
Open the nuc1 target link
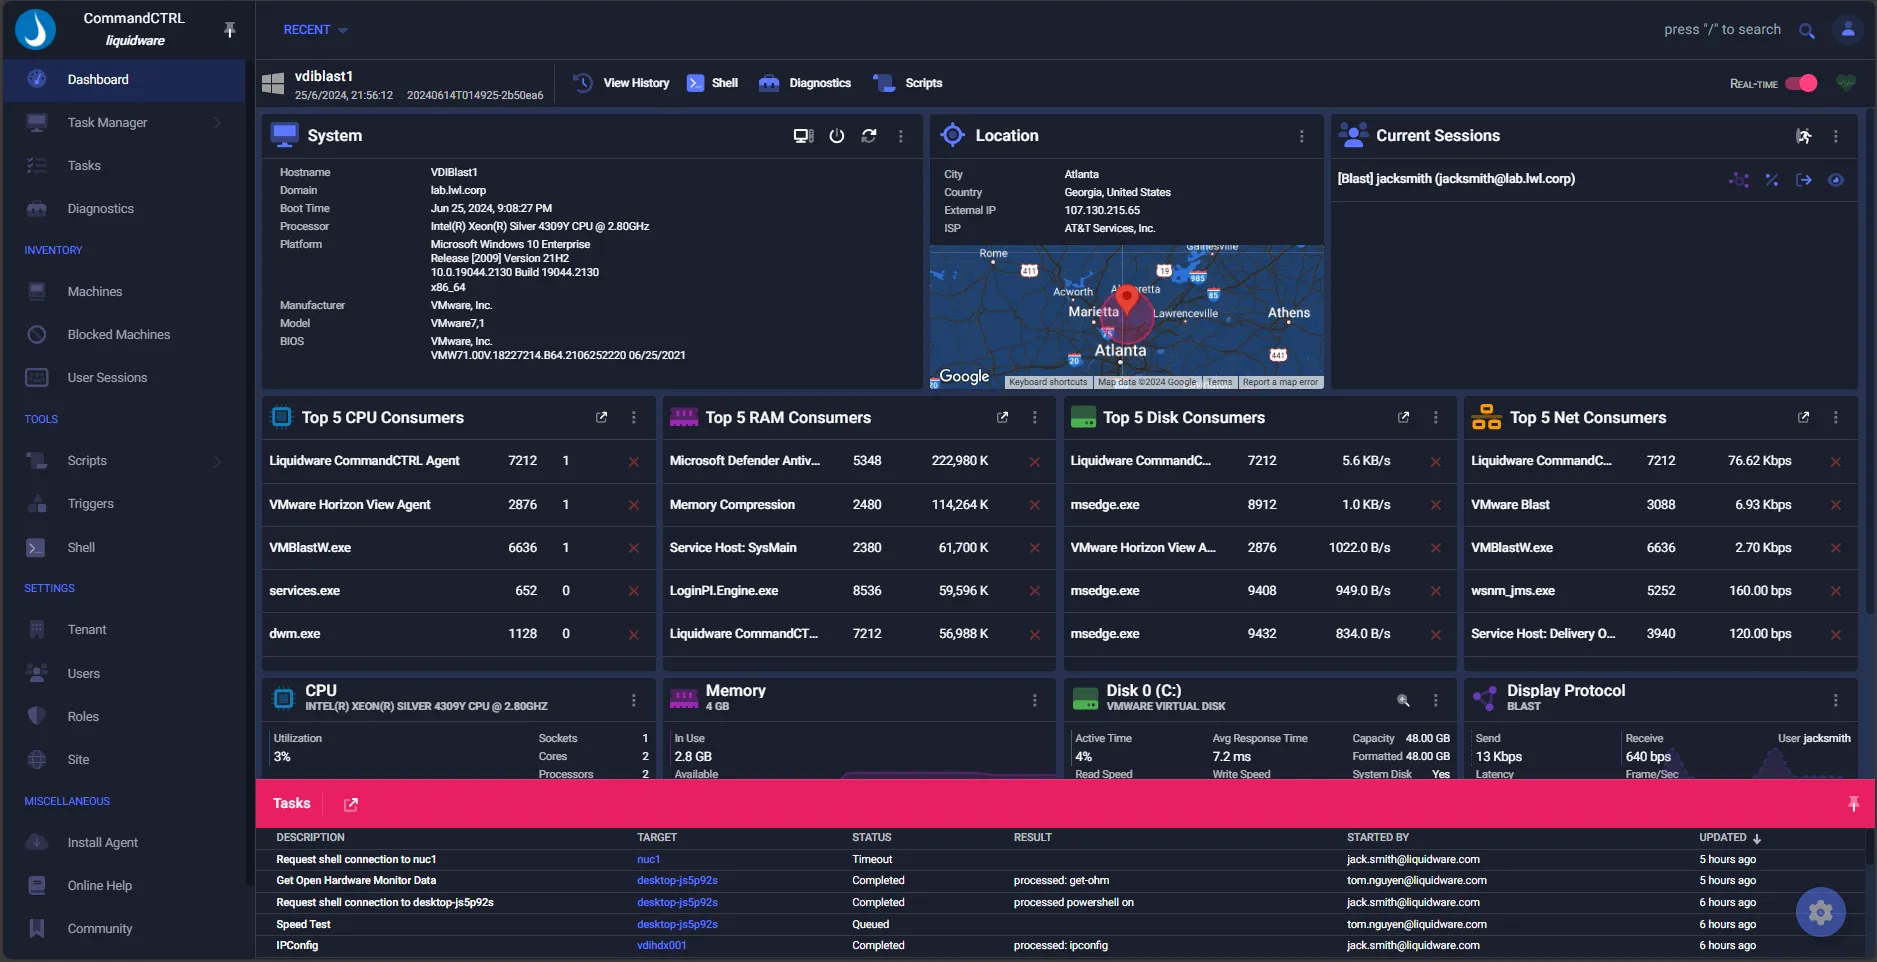coord(648,860)
